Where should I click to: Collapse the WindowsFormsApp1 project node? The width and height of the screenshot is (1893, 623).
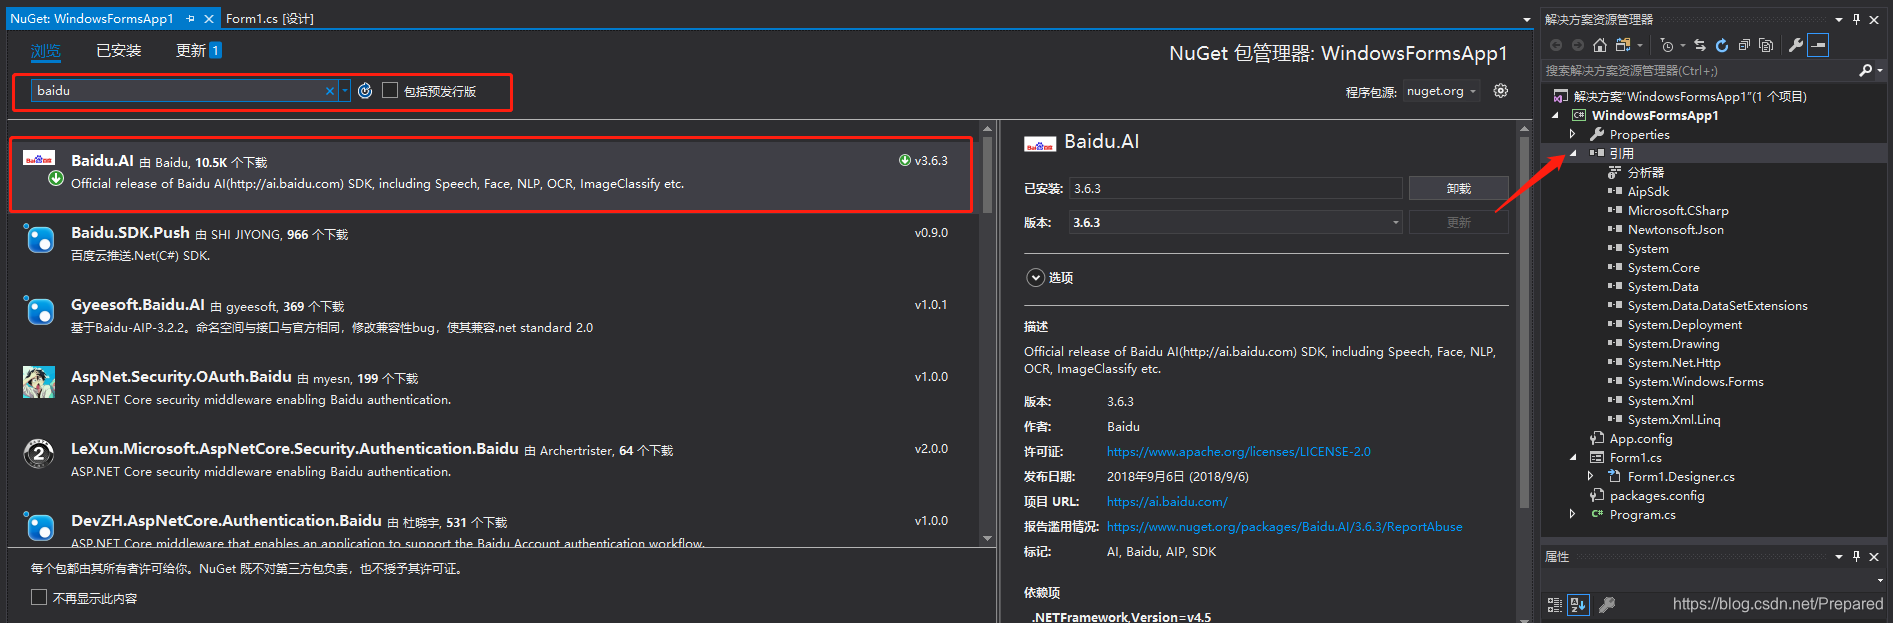tap(1556, 115)
